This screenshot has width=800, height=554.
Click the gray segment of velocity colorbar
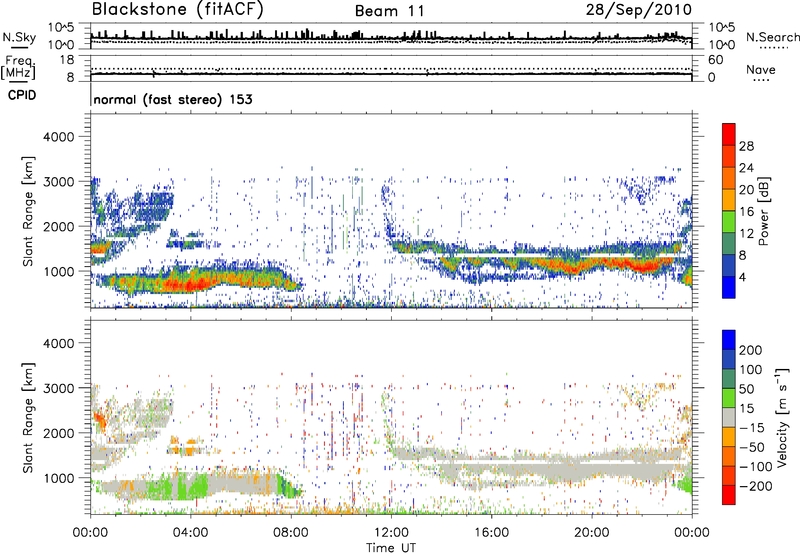pos(729,417)
